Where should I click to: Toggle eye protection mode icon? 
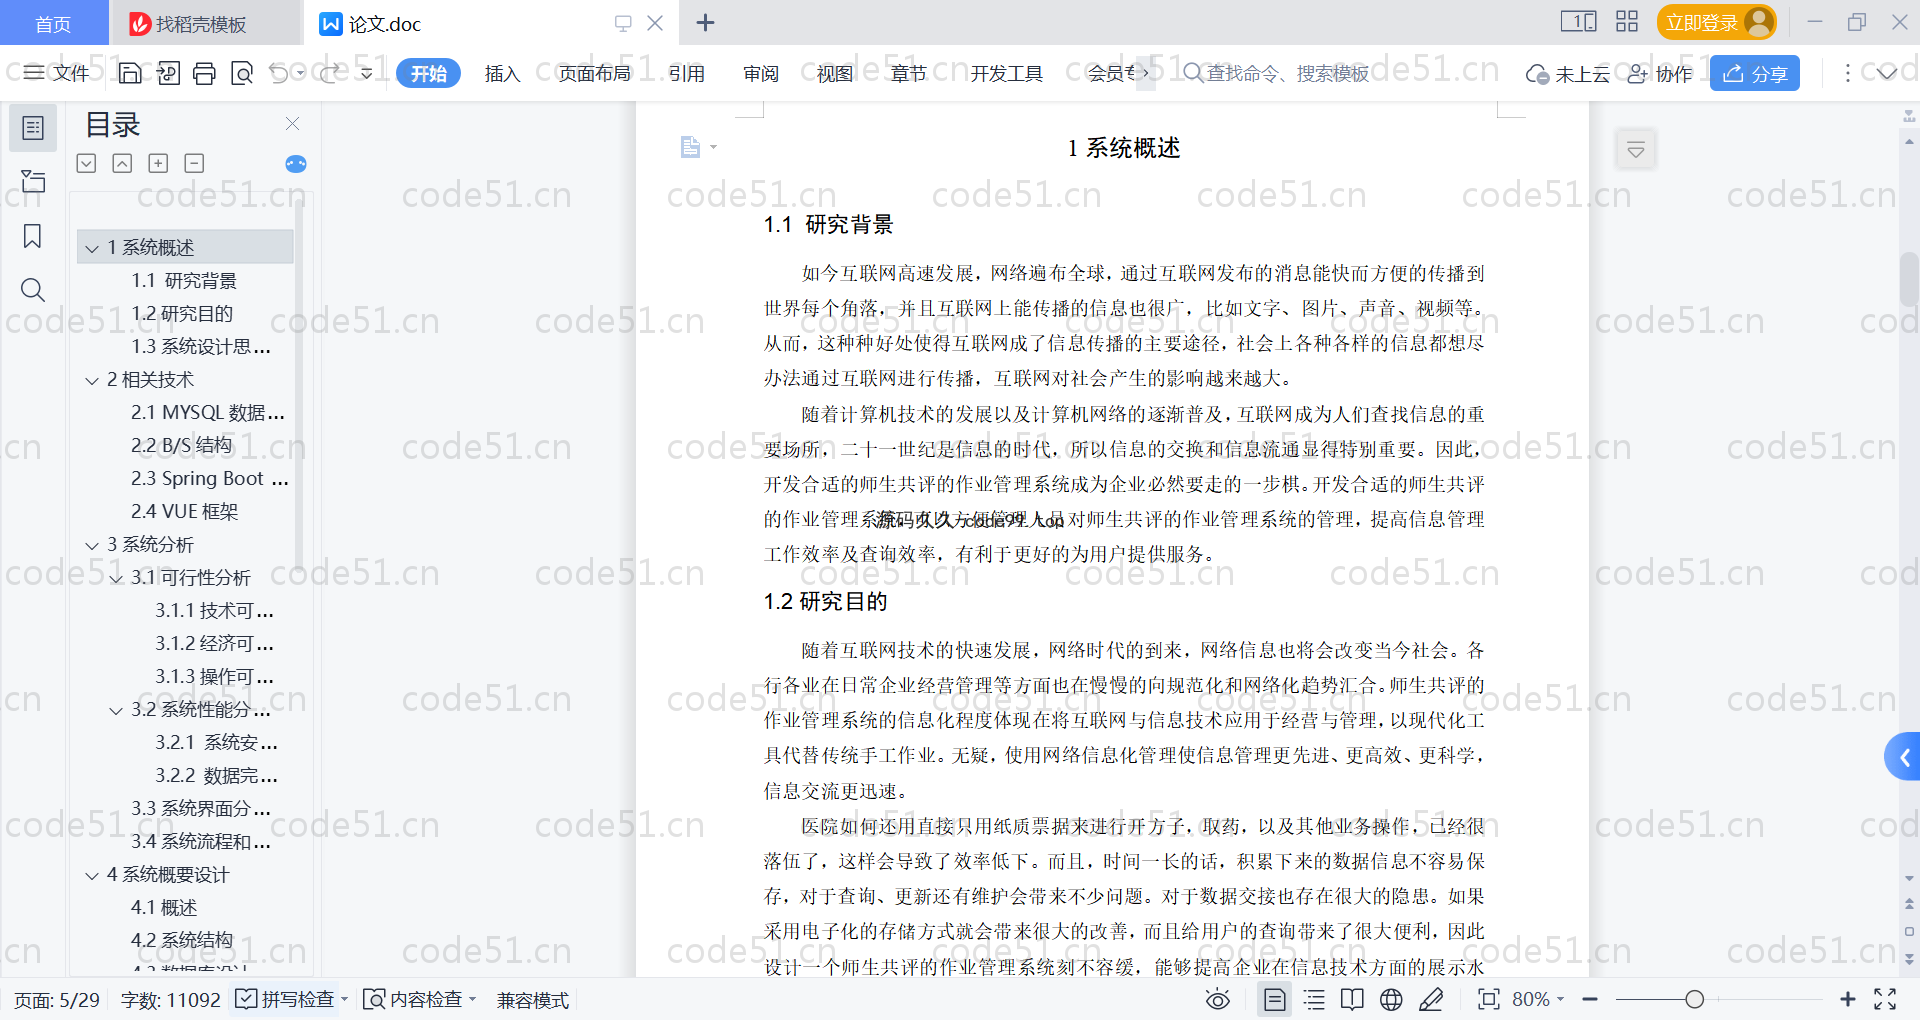point(1217,999)
